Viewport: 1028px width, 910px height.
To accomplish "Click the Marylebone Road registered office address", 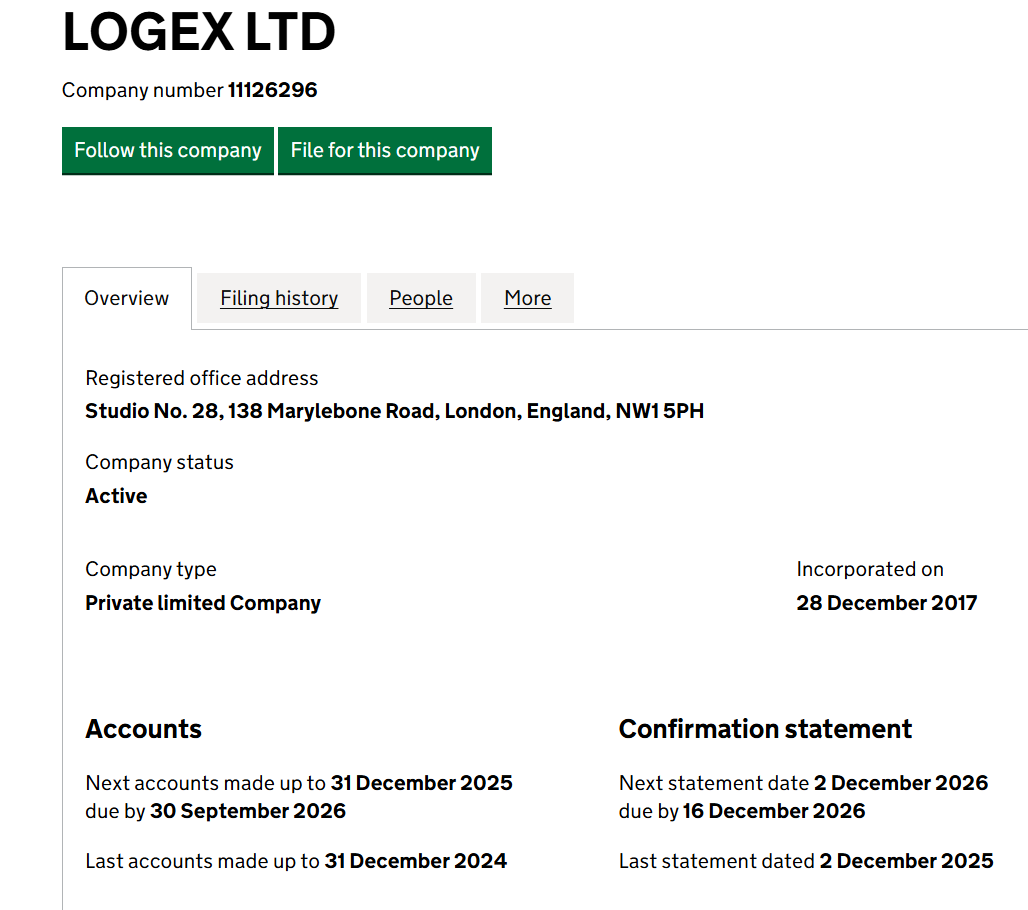I will point(394,411).
